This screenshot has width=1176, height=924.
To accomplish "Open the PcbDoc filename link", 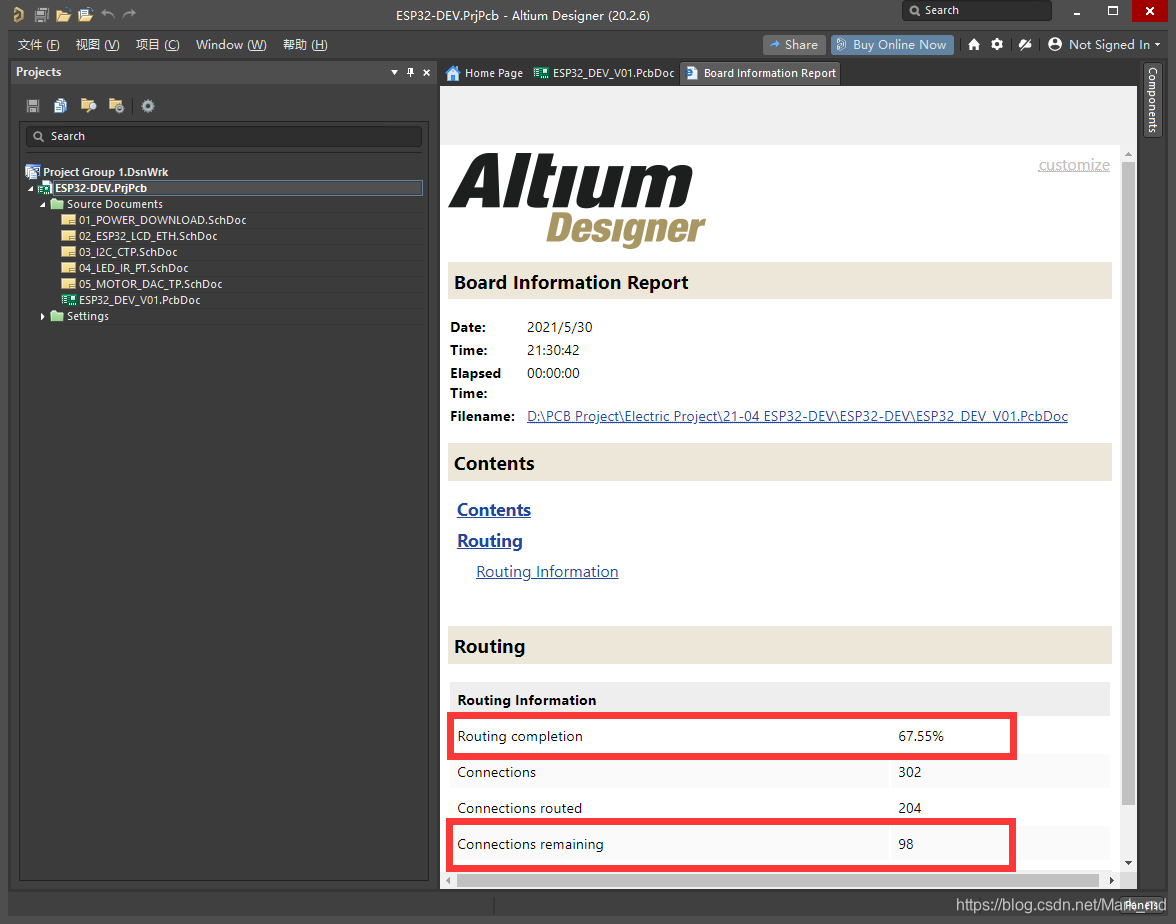I will (796, 416).
